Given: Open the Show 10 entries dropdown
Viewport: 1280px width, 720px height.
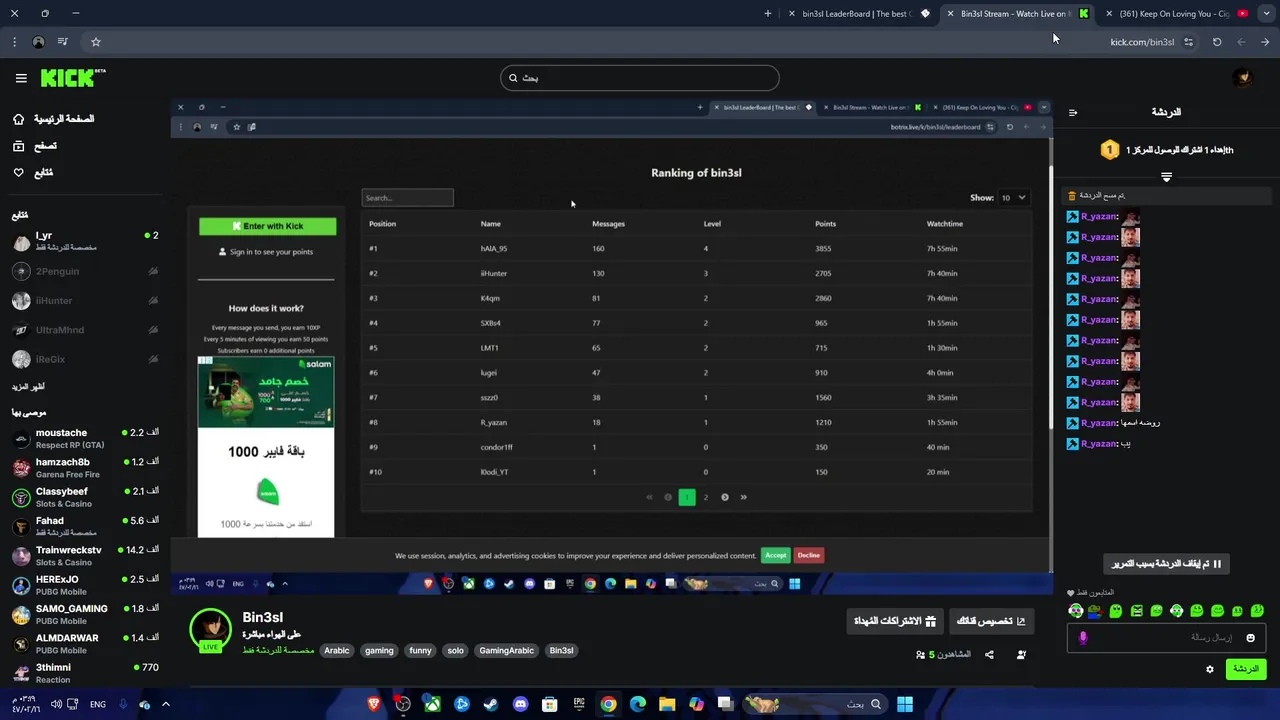Looking at the screenshot, I should (x=1013, y=198).
